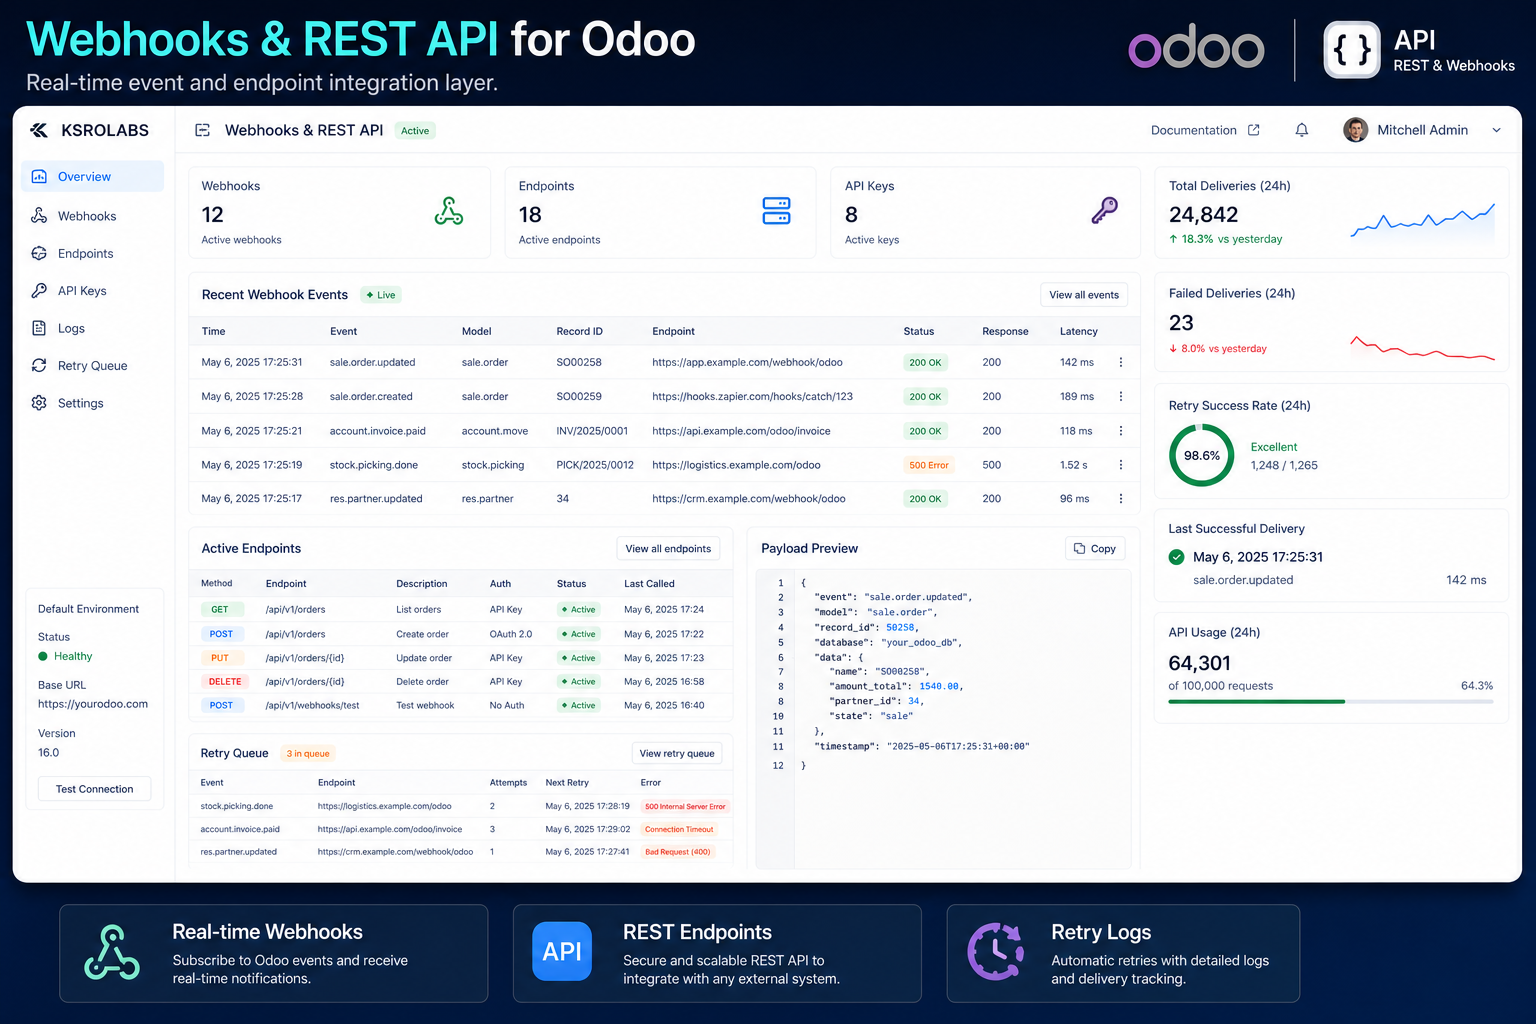Click the Connection Timeout error badge
This screenshot has width=1536, height=1024.
(679, 829)
